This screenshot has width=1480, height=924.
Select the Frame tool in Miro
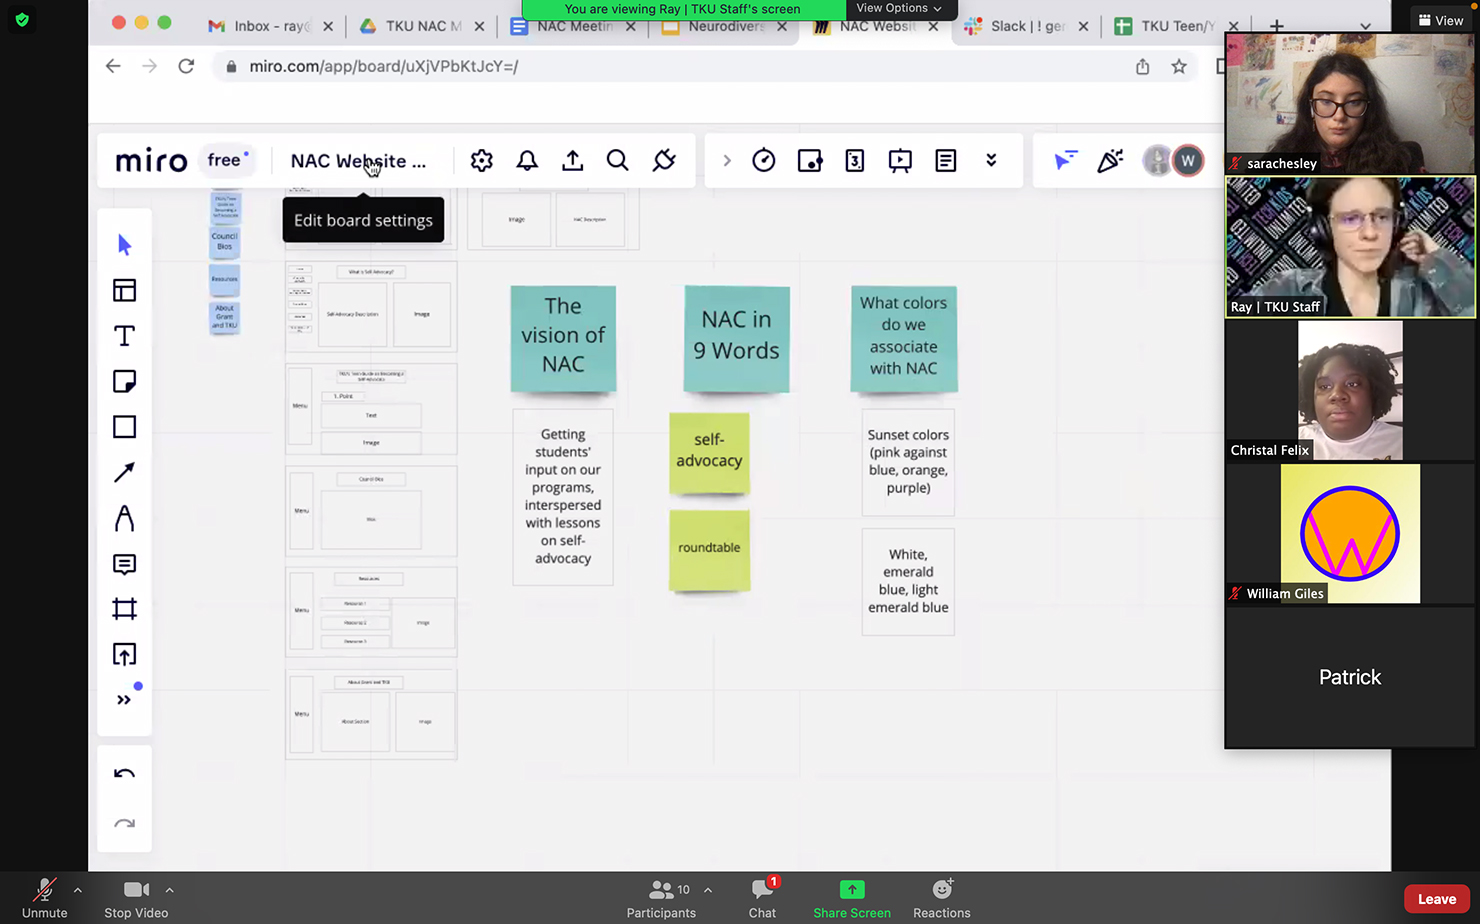click(124, 609)
